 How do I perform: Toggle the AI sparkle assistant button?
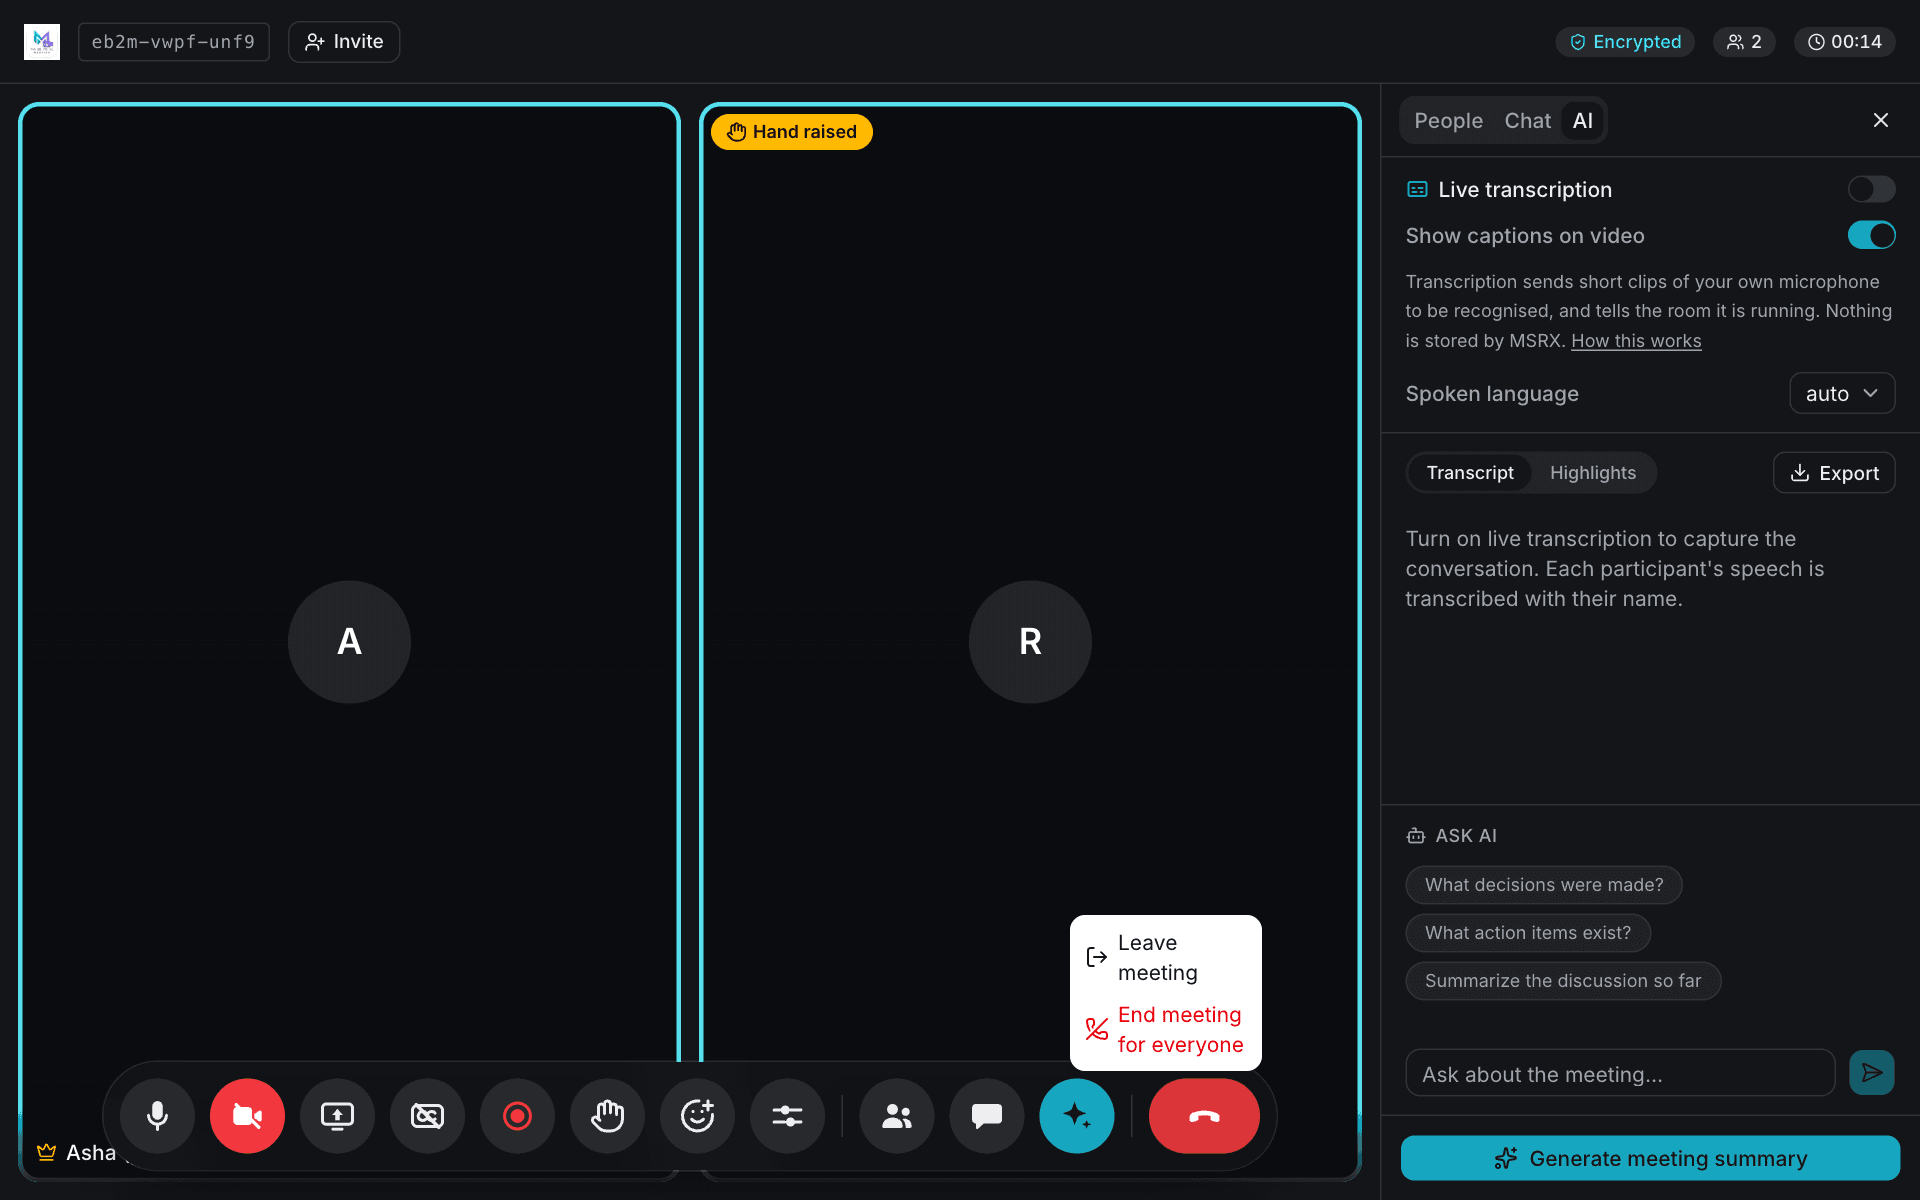click(1077, 1116)
